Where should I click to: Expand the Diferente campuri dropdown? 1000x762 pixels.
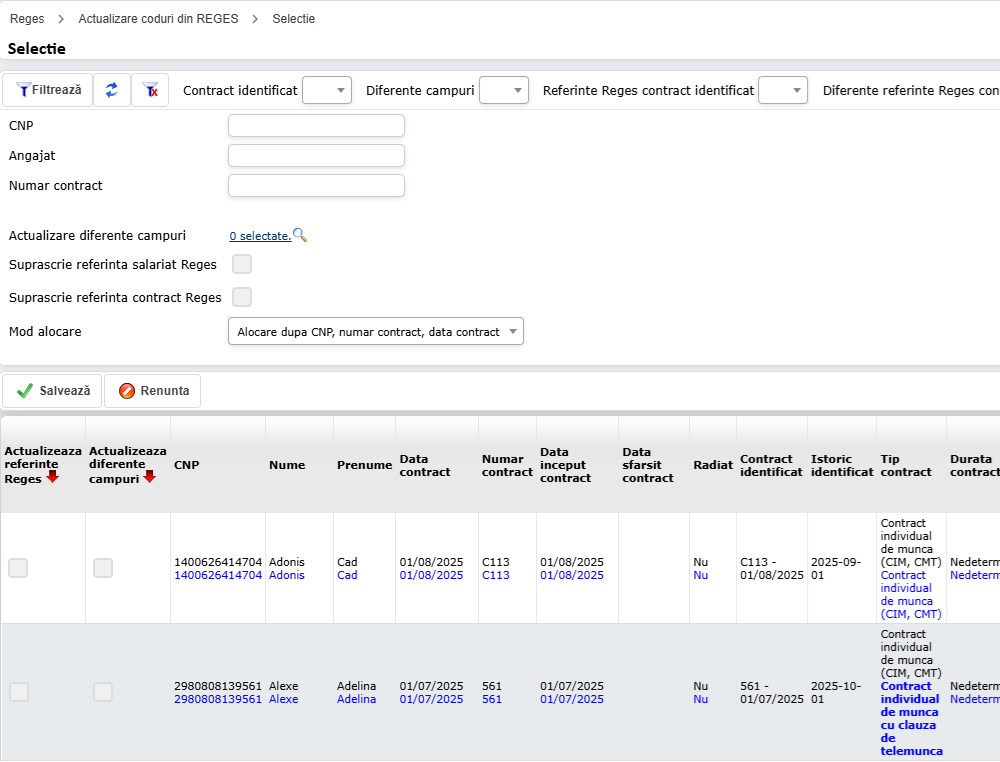(x=504, y=91)
